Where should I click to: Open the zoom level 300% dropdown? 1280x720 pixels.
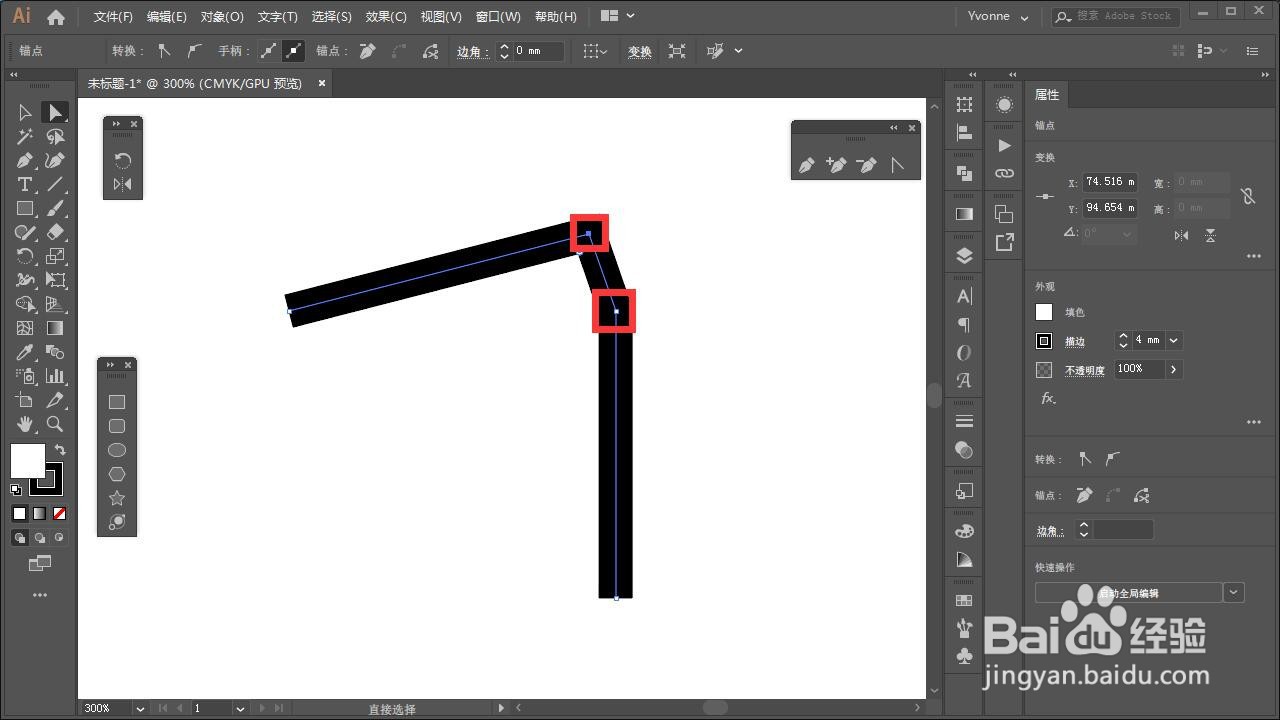139,708
